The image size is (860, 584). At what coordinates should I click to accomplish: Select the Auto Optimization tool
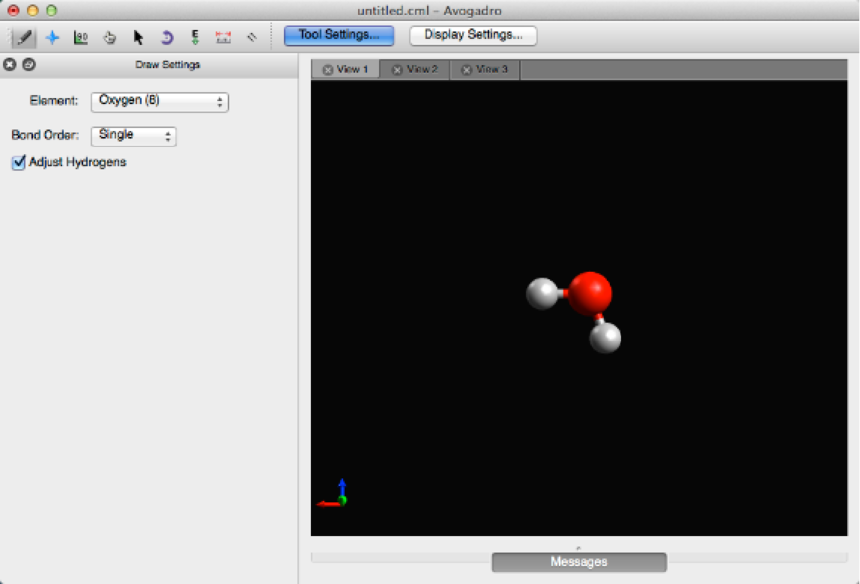195,37
